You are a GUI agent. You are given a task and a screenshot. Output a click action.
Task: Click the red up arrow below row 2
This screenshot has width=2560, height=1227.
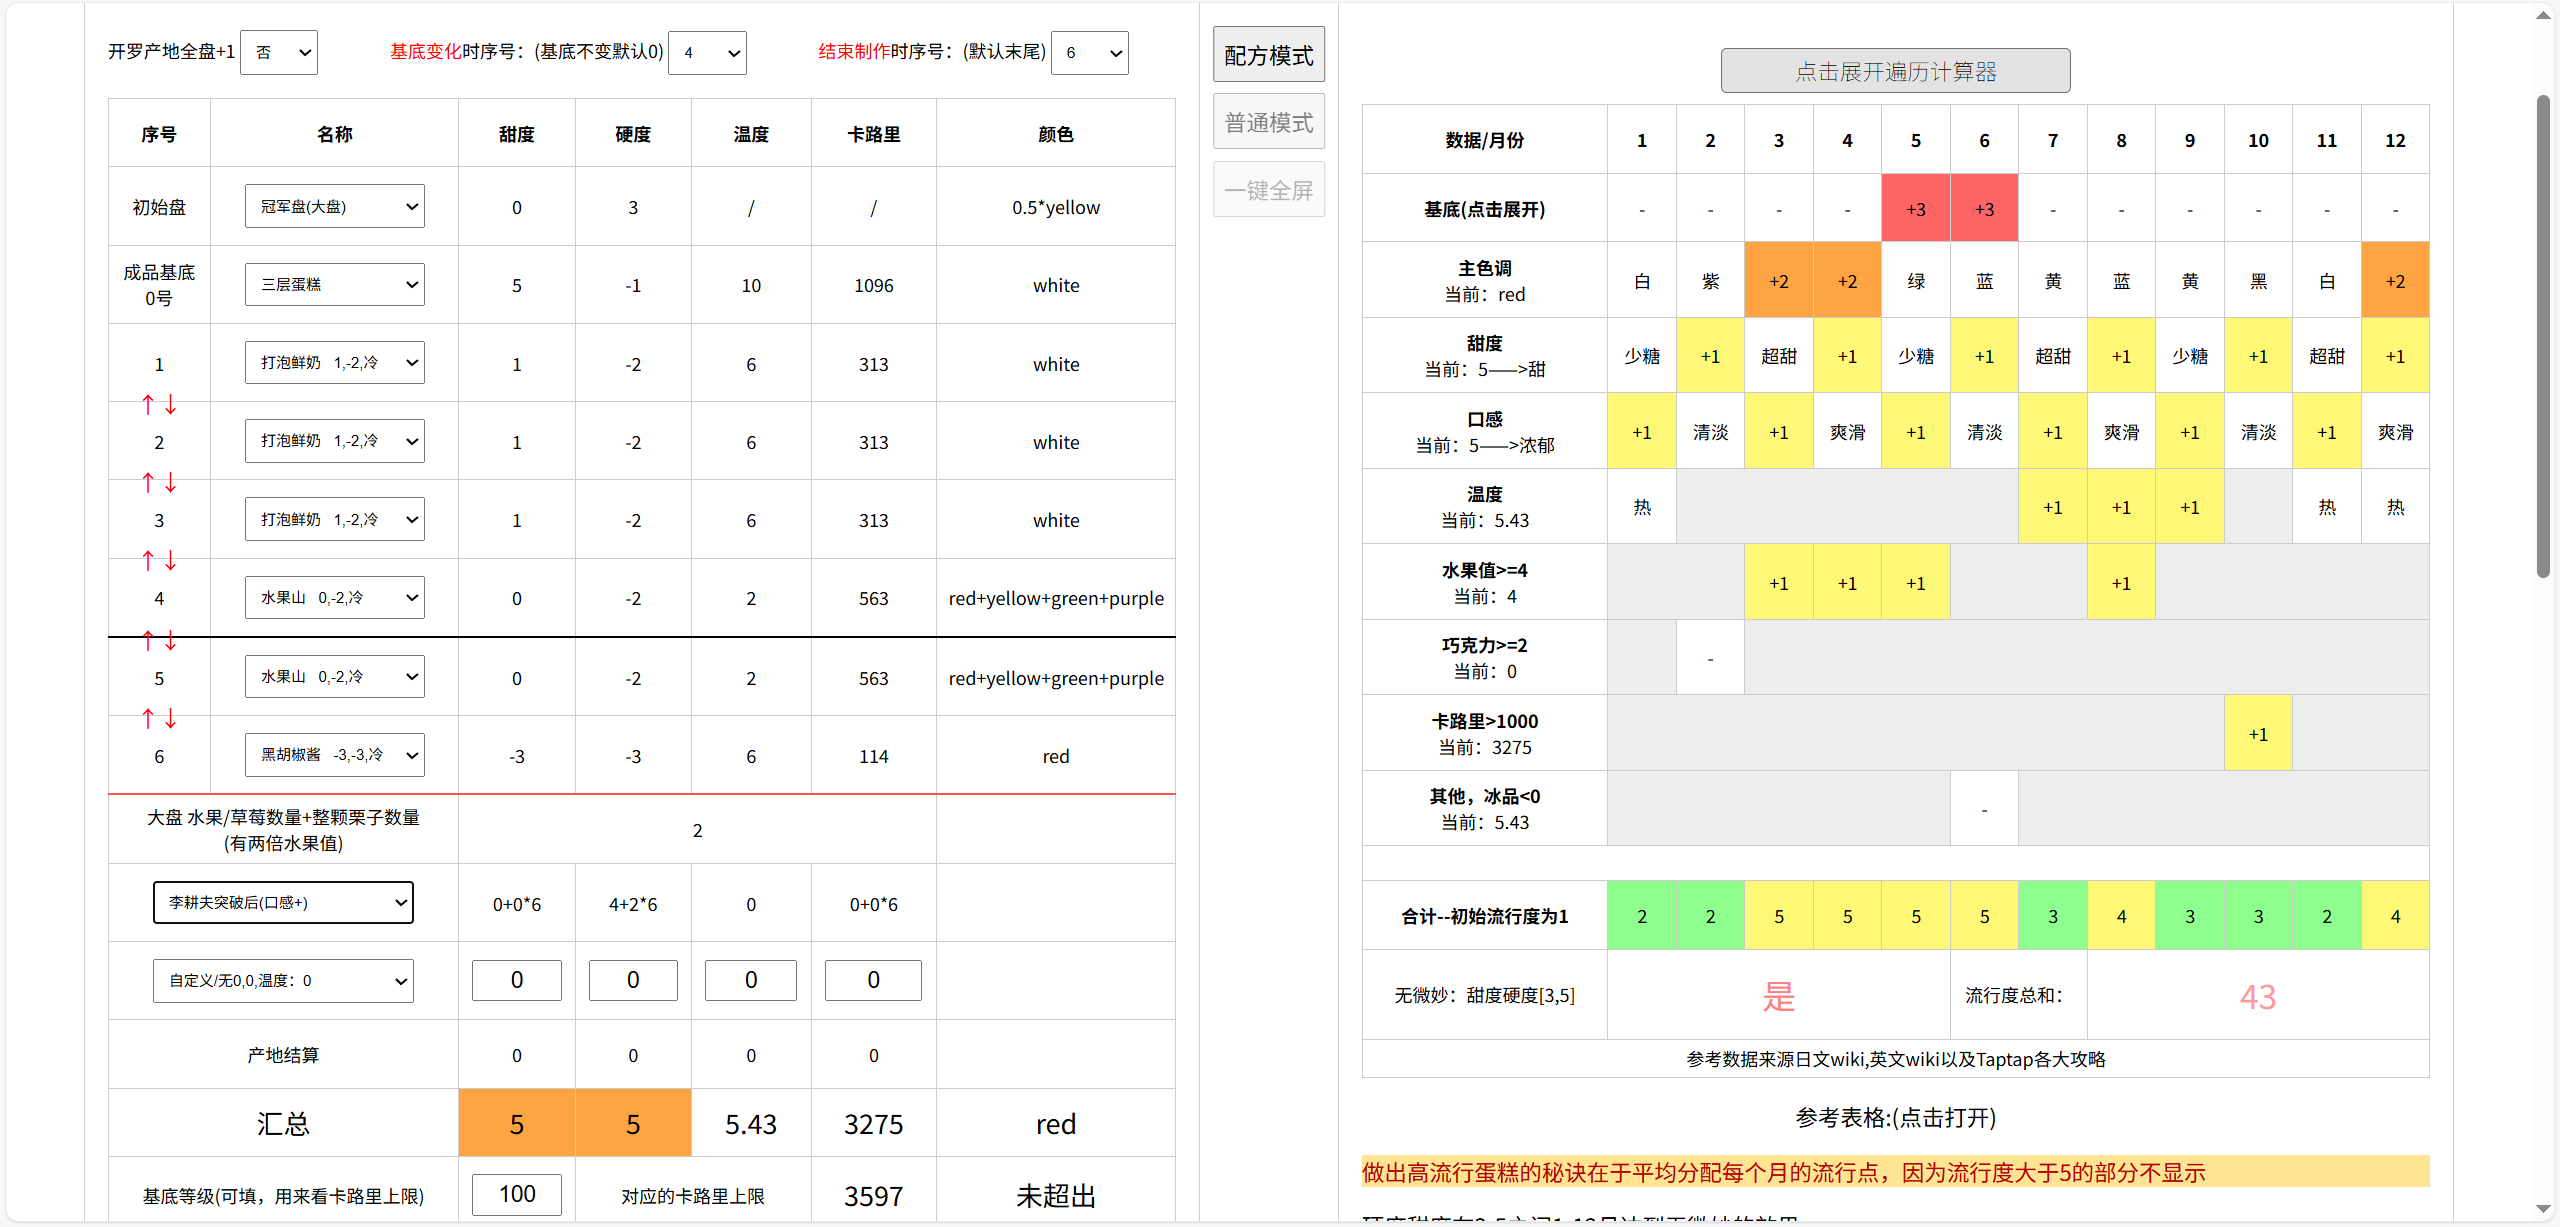(x=148, y=482)
